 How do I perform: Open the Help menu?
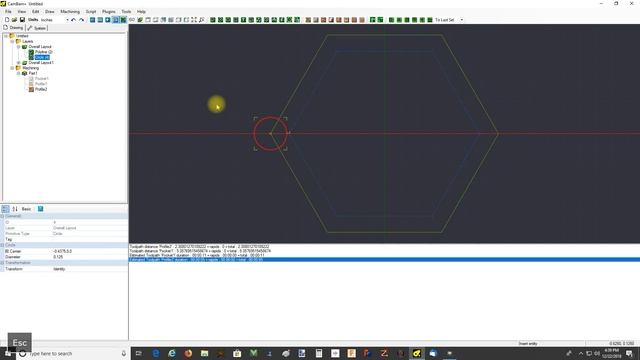click(141, 11)
